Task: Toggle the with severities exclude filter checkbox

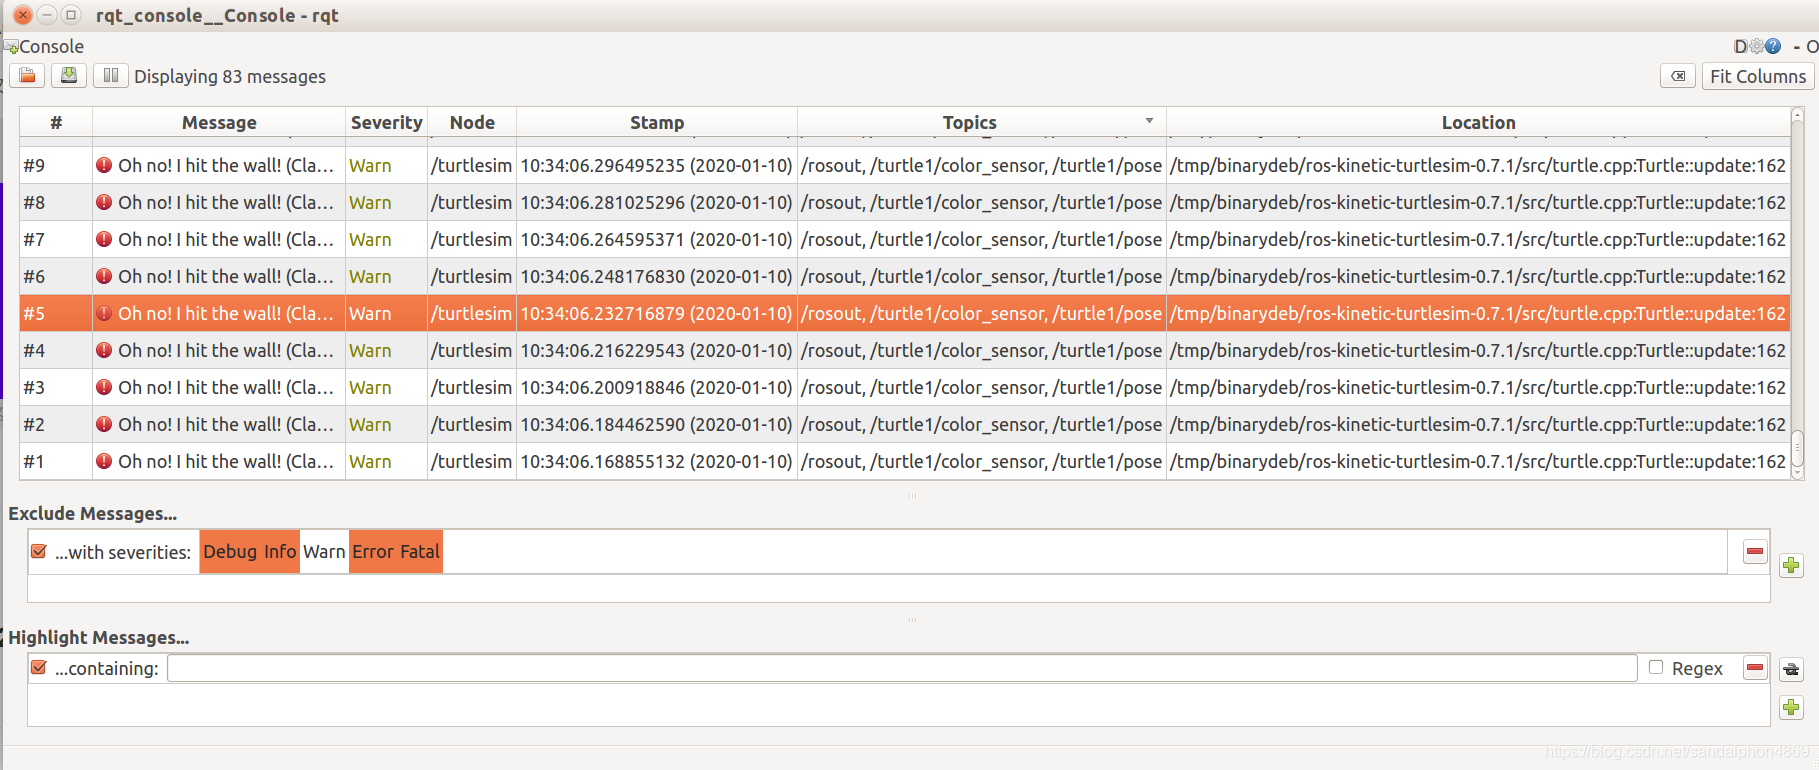Action: pyautogui.click(x=39, y=551)
